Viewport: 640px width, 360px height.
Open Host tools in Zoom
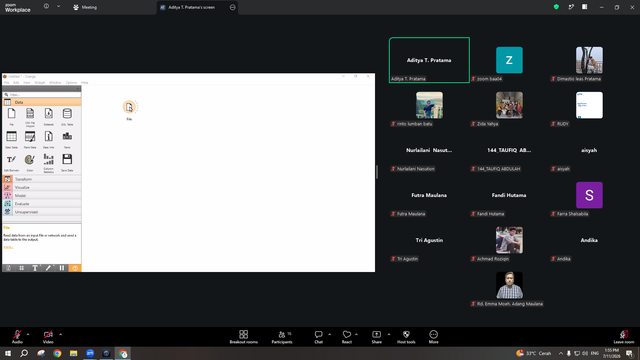[x=406, y=337]
